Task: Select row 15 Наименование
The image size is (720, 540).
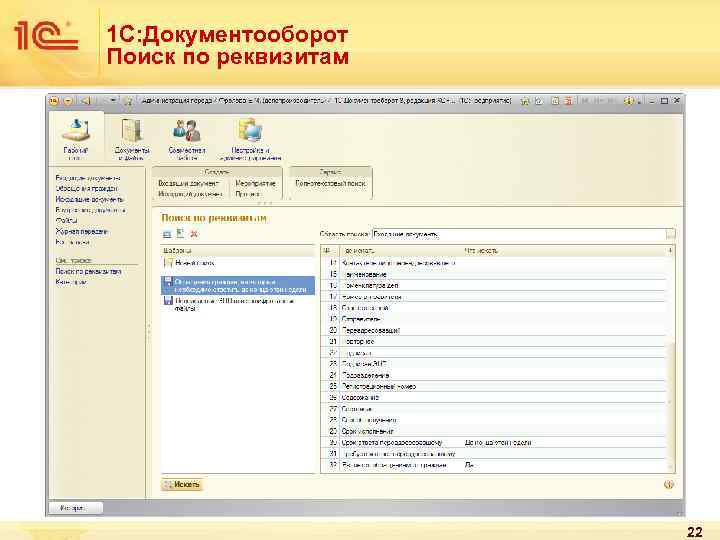Action: (x=495, y=274)
